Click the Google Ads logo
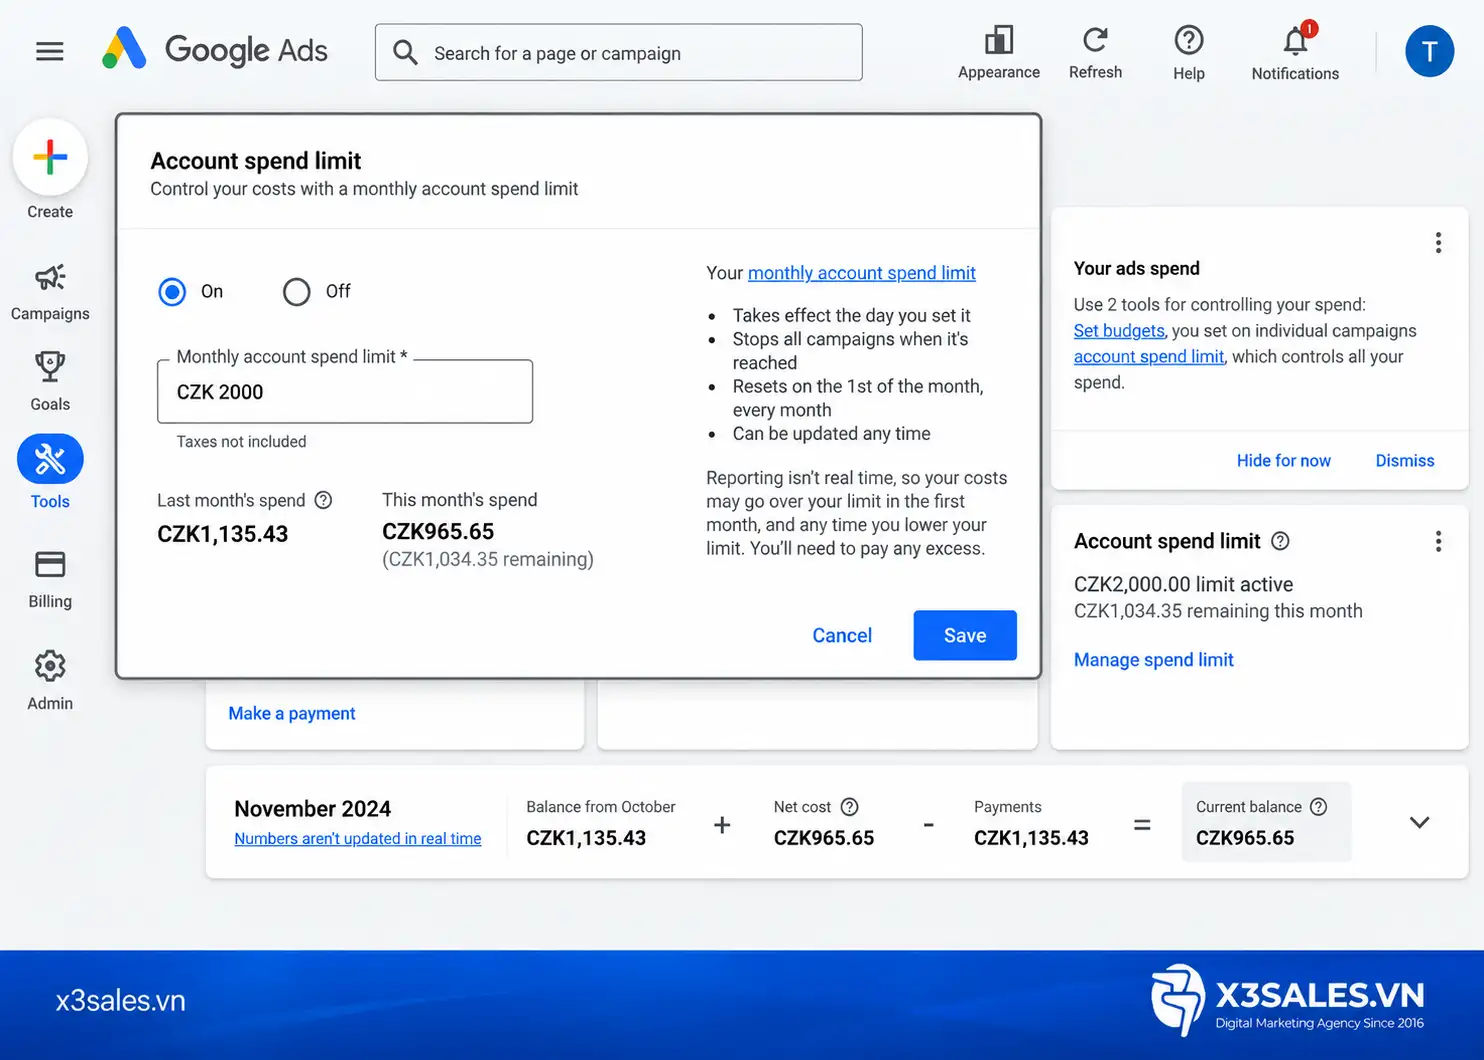The height and width of the screenshot is (1060, 1484). coord(215,49)
